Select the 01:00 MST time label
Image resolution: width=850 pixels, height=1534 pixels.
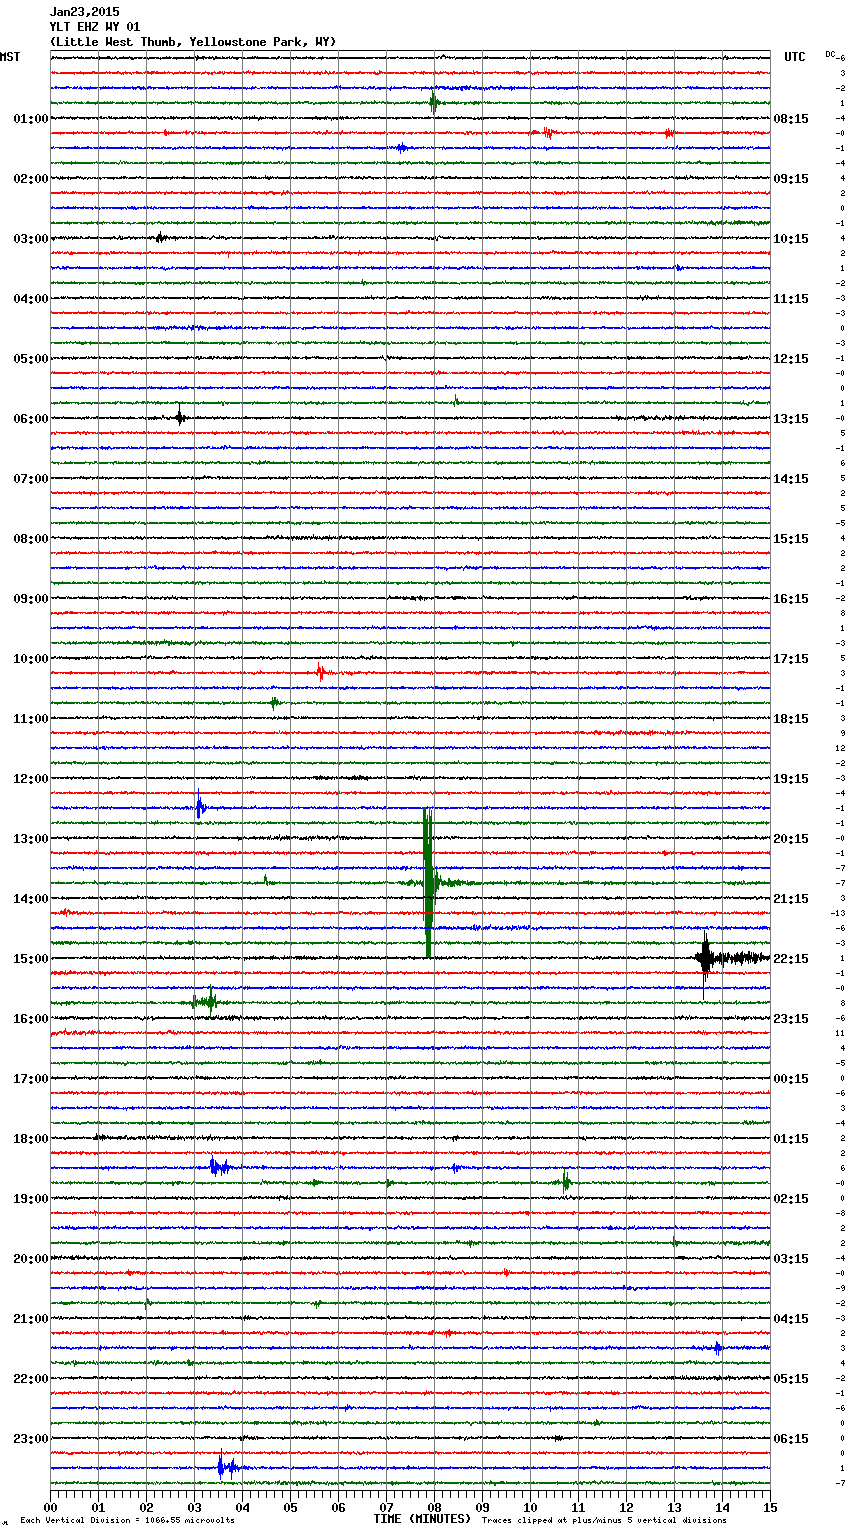point(31,119)
